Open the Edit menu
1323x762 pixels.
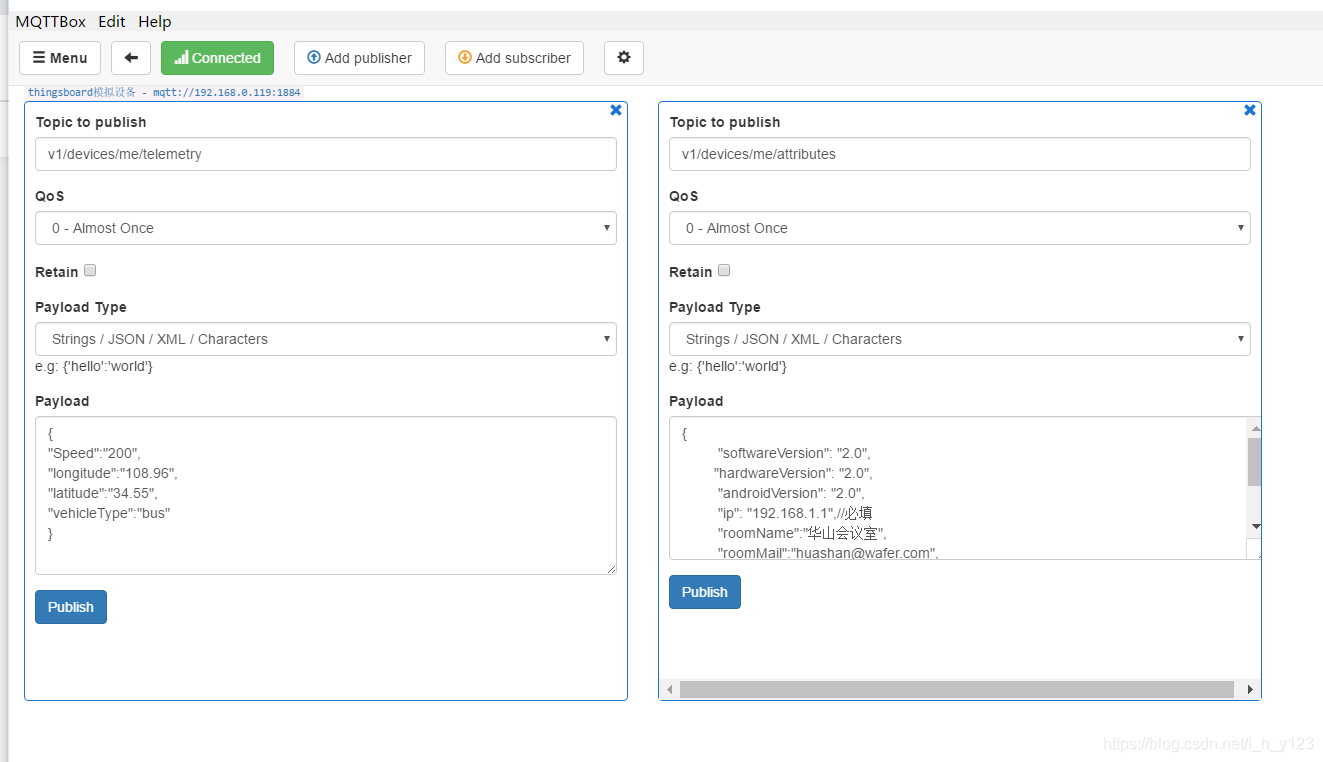(x=112, y=21)
